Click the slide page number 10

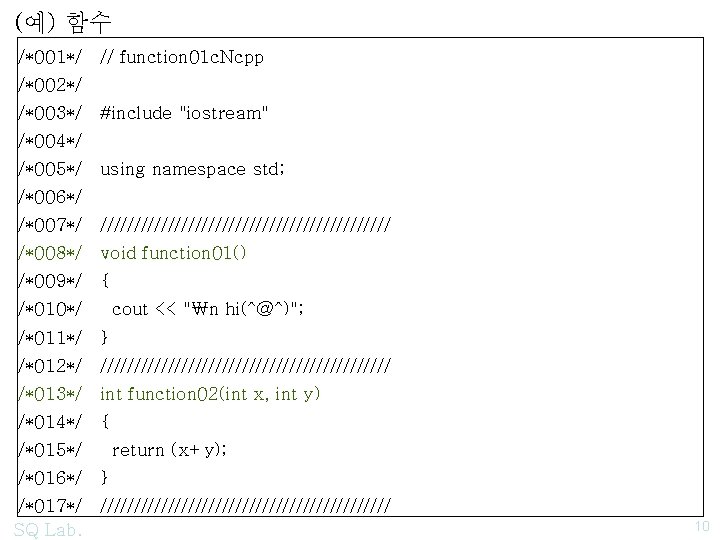700,526
